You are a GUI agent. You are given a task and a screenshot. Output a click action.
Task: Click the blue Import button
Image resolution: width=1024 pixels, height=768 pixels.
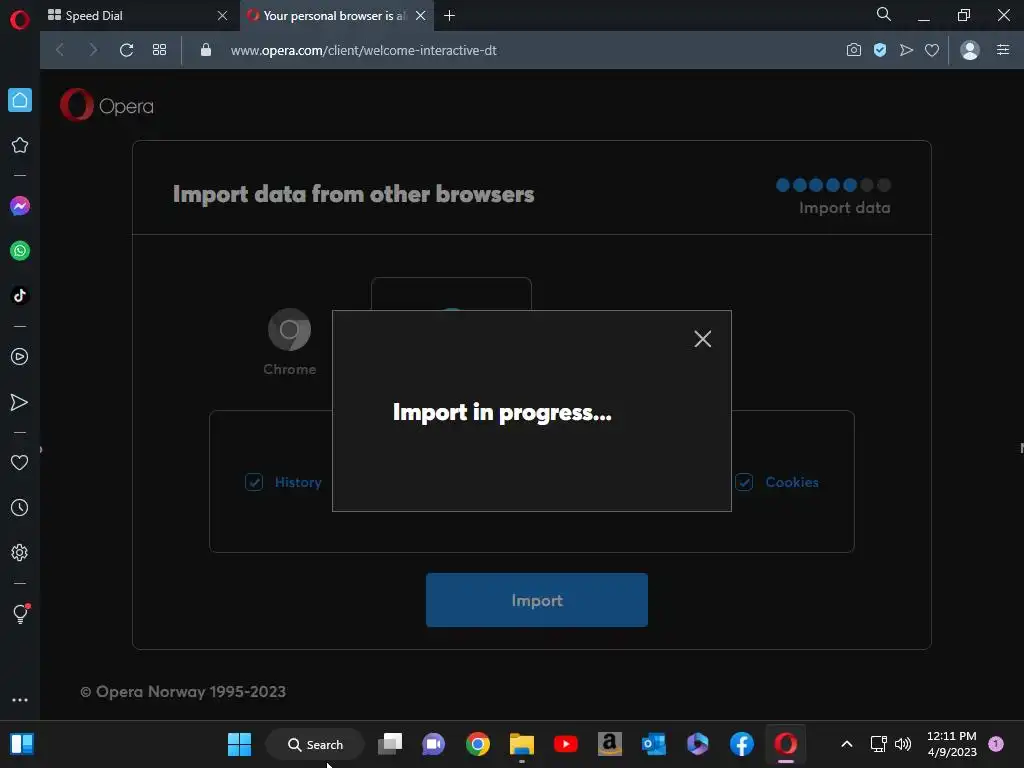click(x=537, y=600)
